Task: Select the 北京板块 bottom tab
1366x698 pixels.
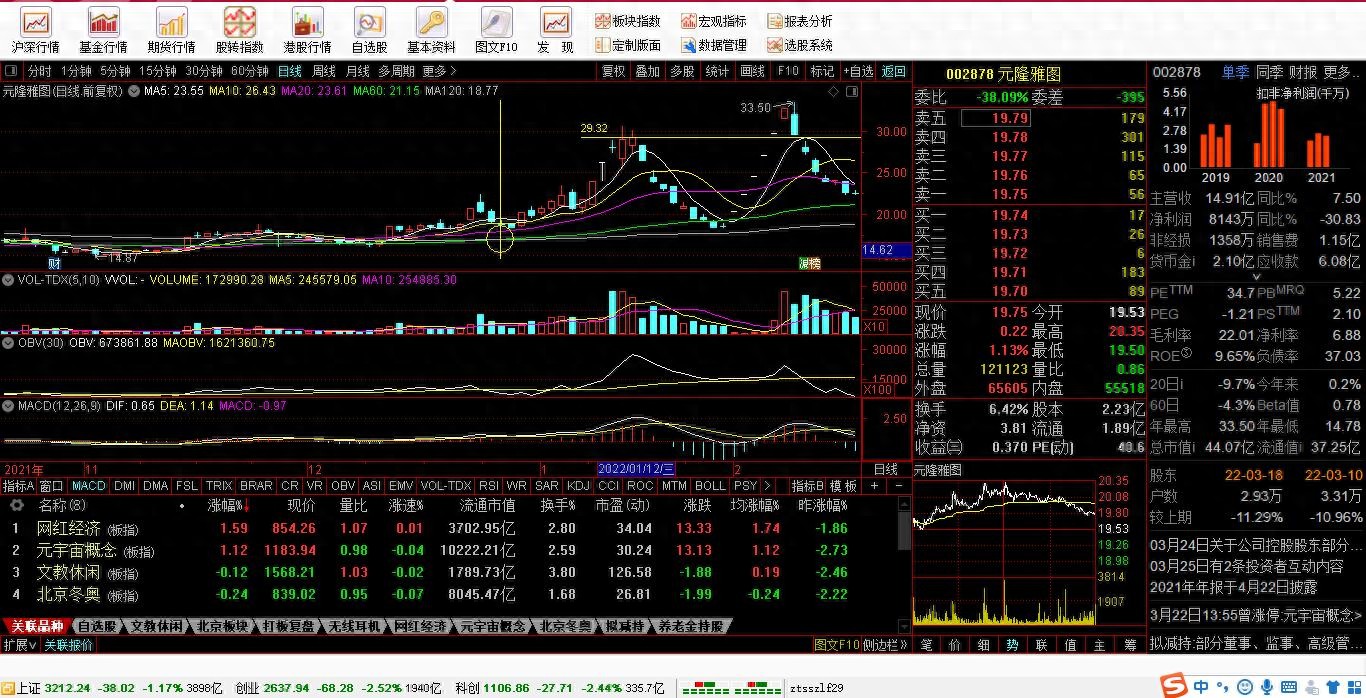Action: point(222,626)
